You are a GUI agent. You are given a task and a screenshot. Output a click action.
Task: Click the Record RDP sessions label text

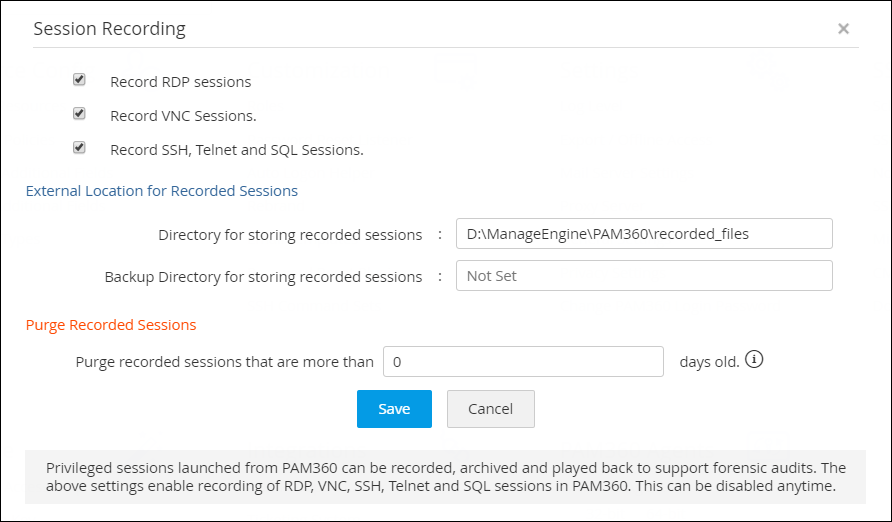click(180, 82)
